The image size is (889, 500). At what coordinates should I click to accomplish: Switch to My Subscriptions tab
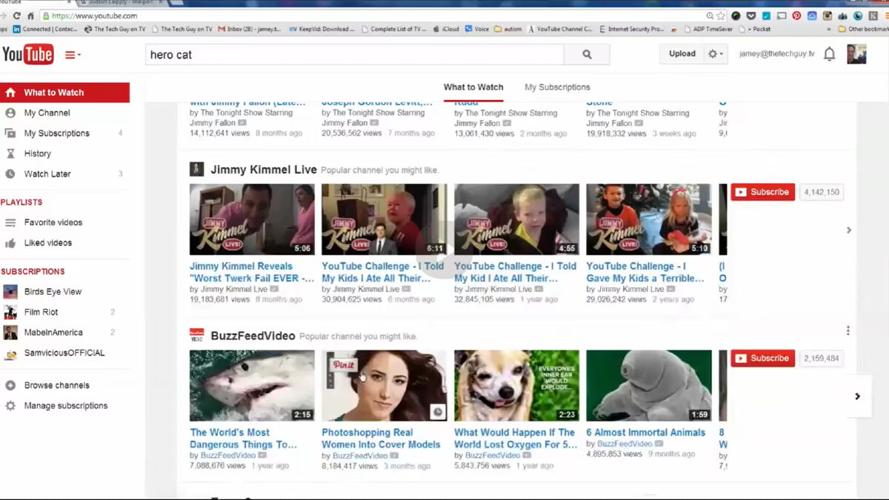point(557,87)
